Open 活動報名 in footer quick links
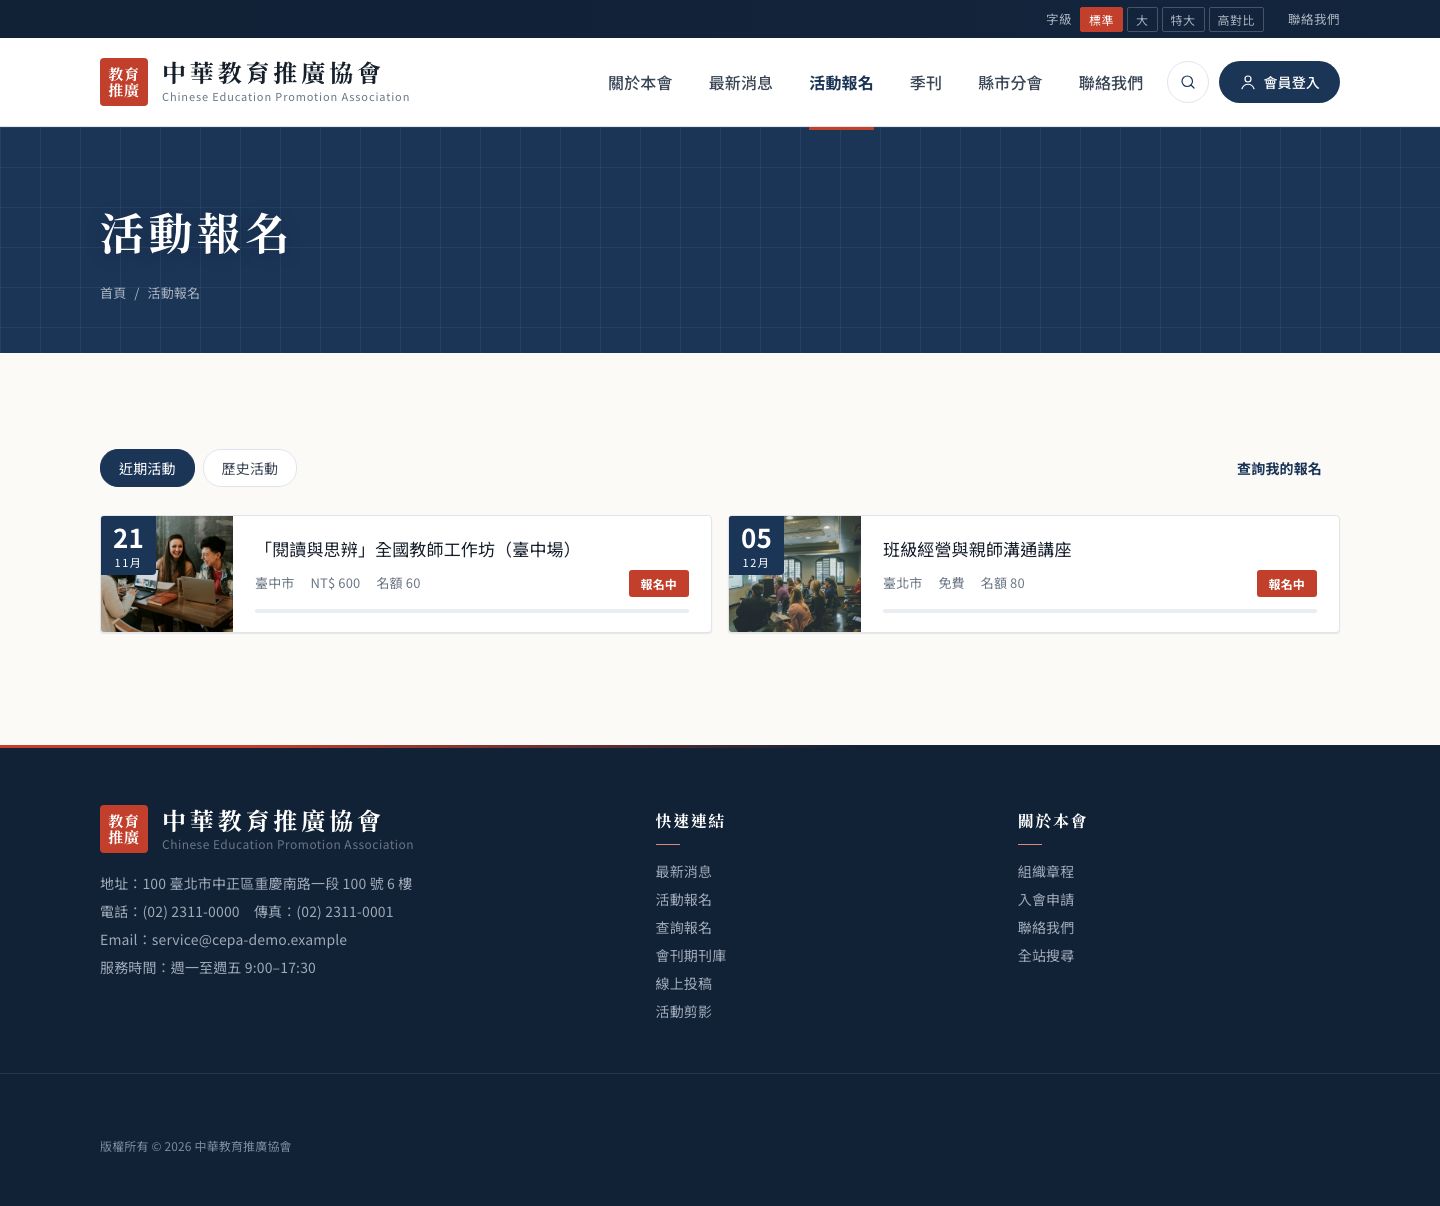This screenshot has width=1440, height=1206. click(684, 900)
